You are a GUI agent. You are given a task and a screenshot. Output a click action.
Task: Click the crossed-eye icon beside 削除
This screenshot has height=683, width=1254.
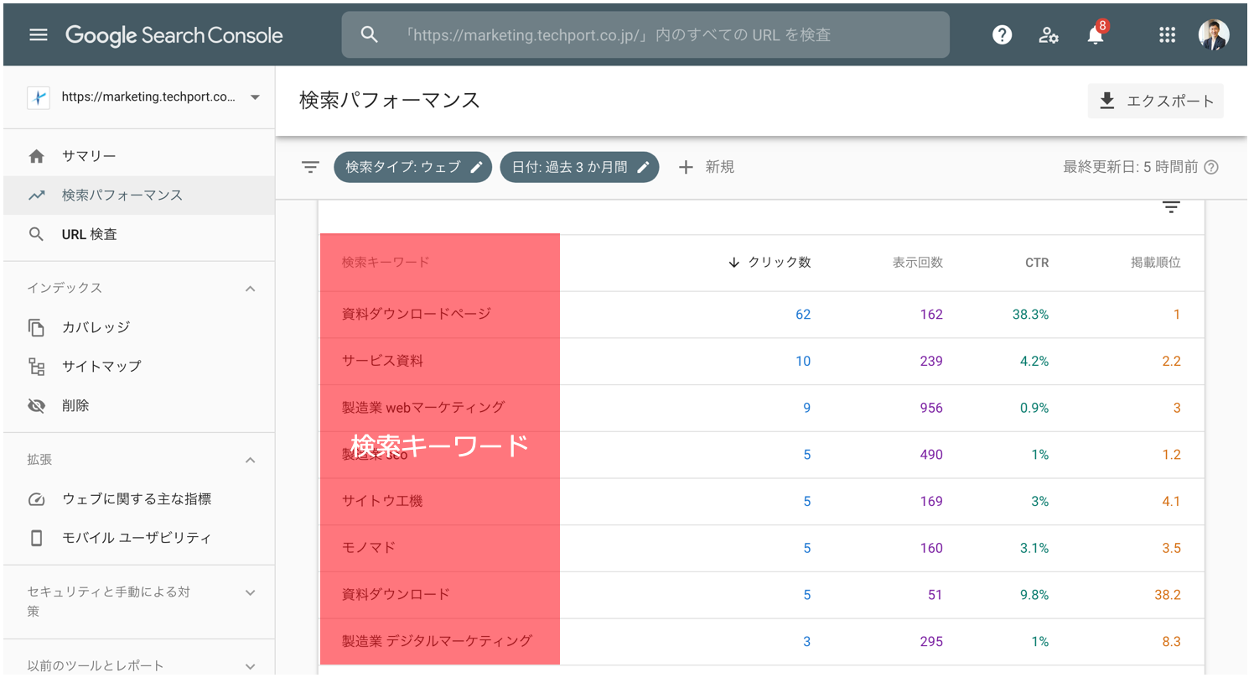(x=37, y=405)
